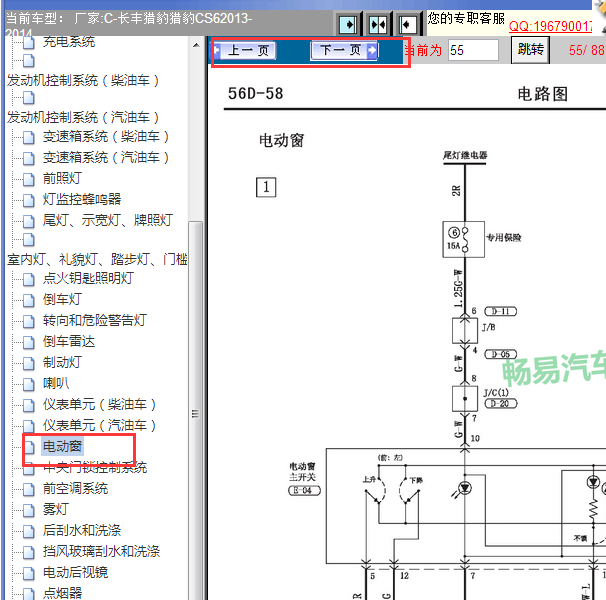Image resolution: width=606 pixels, height=600 pixels.
Task: Select 点火钥匙照明灯 item
Action: (x=89, y=278)
